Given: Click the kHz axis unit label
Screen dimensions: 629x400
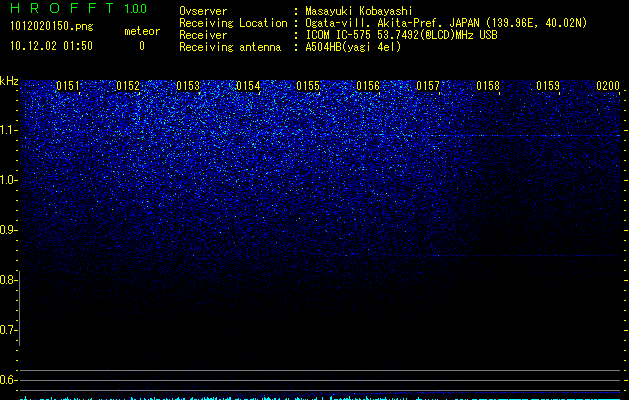Looking at the screenshot, I should click(x=9, y=81).
